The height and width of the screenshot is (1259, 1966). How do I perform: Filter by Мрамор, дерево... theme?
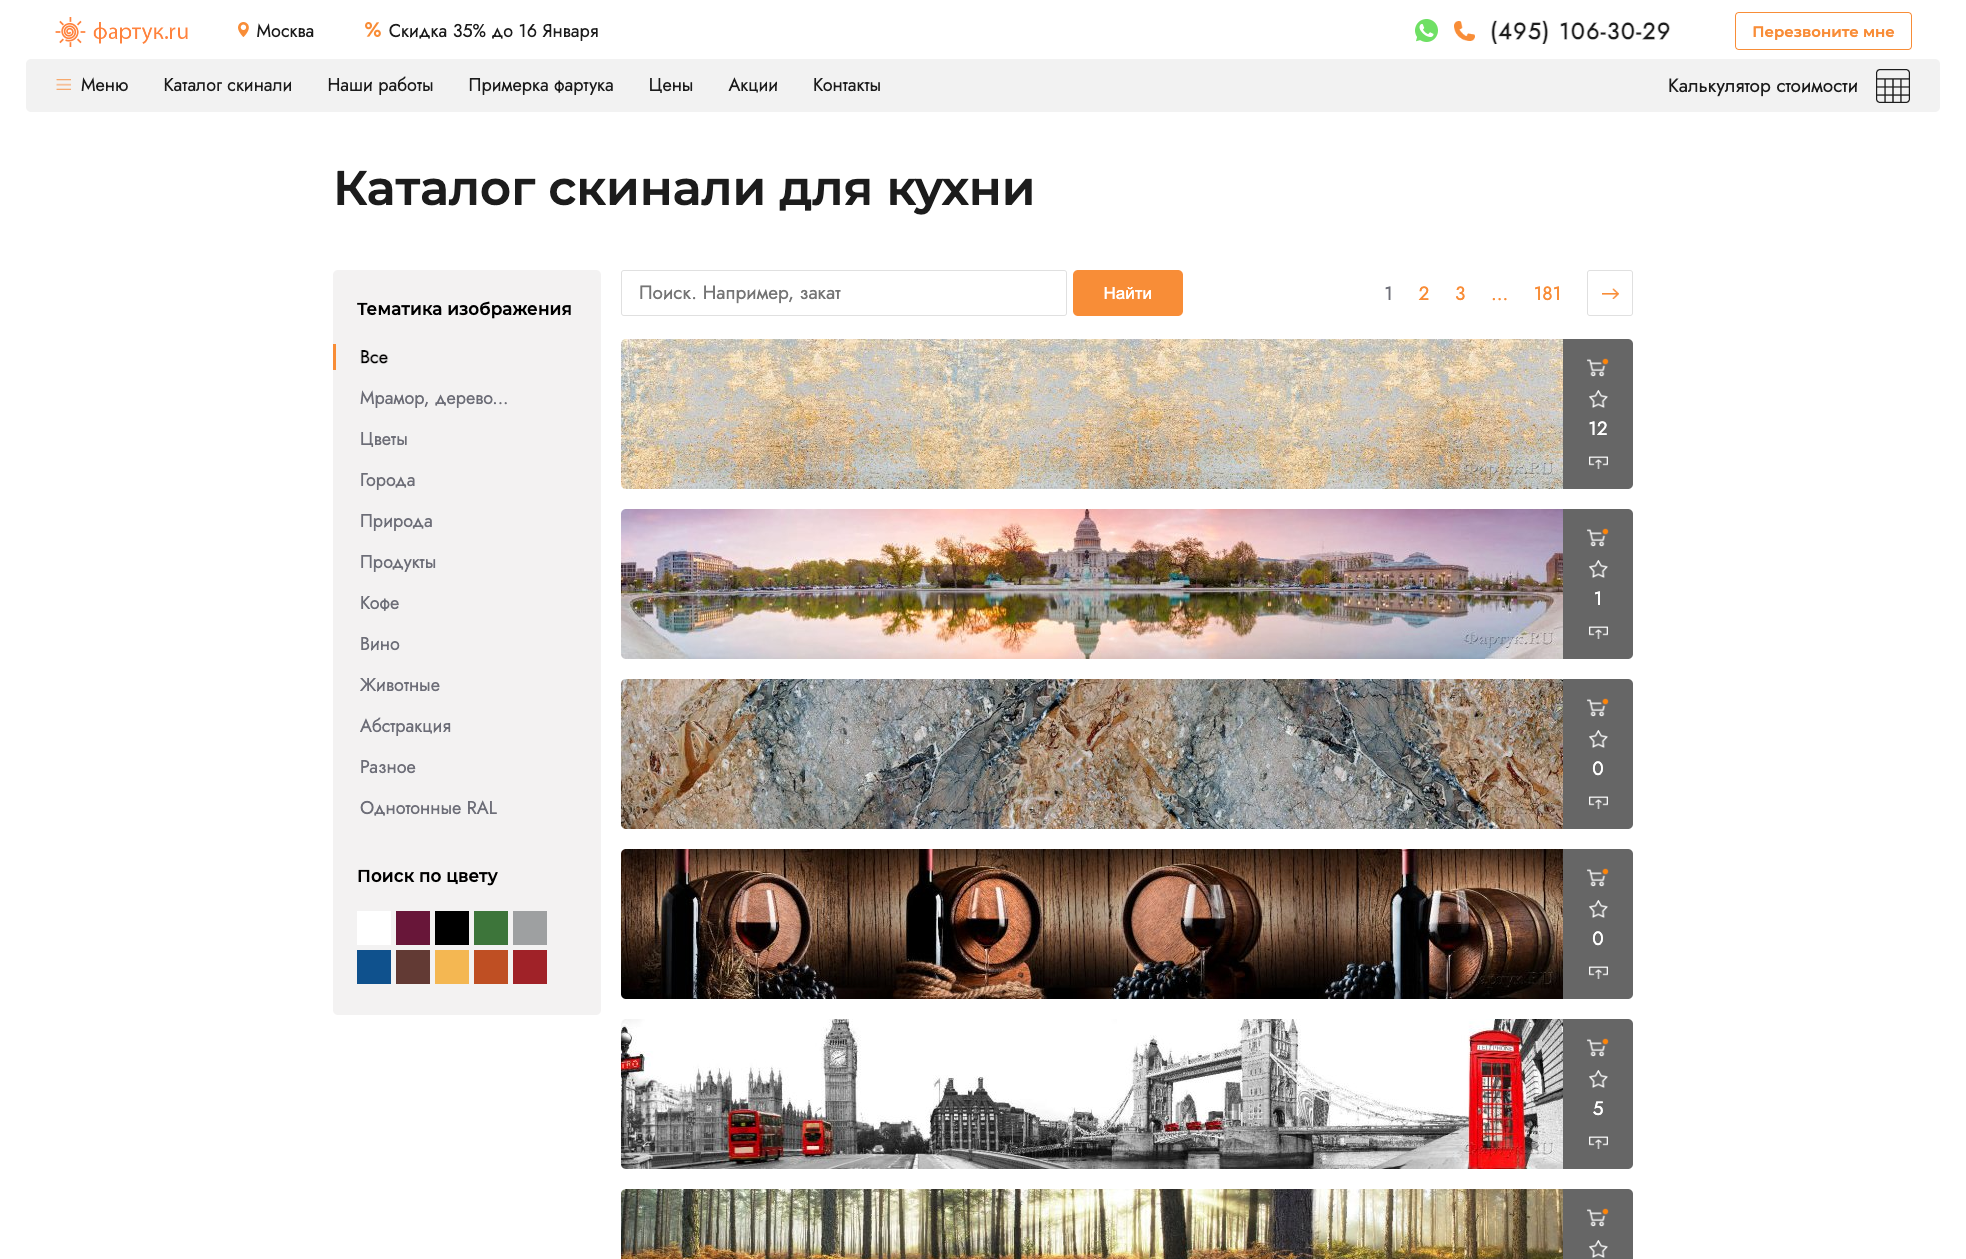point(434,398)
